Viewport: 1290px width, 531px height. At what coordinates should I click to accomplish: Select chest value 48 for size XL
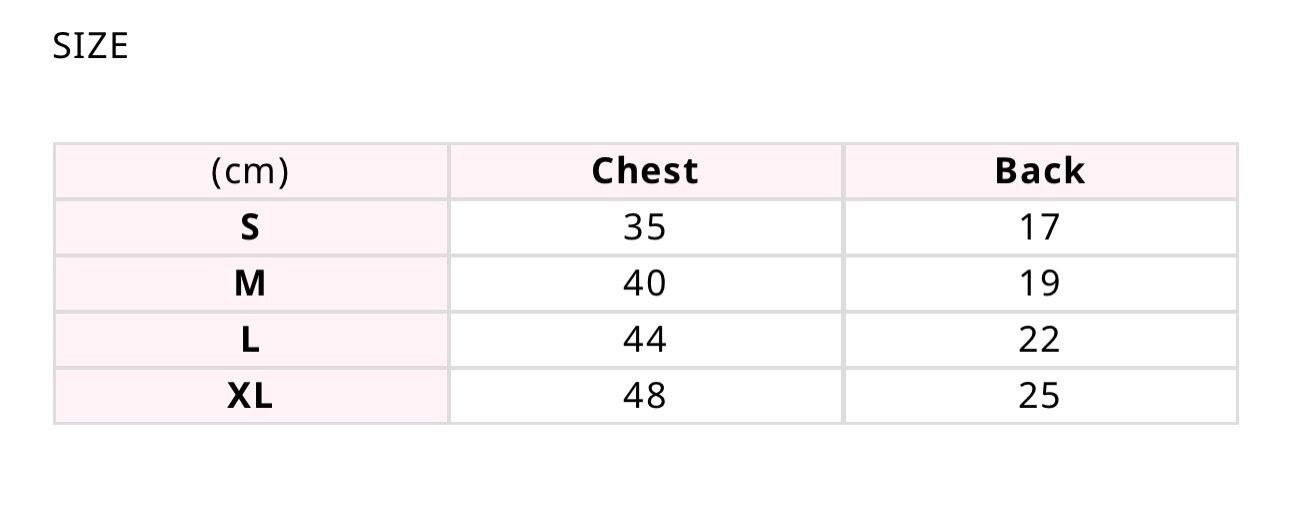pyautogui.click(x=645, y=396)
